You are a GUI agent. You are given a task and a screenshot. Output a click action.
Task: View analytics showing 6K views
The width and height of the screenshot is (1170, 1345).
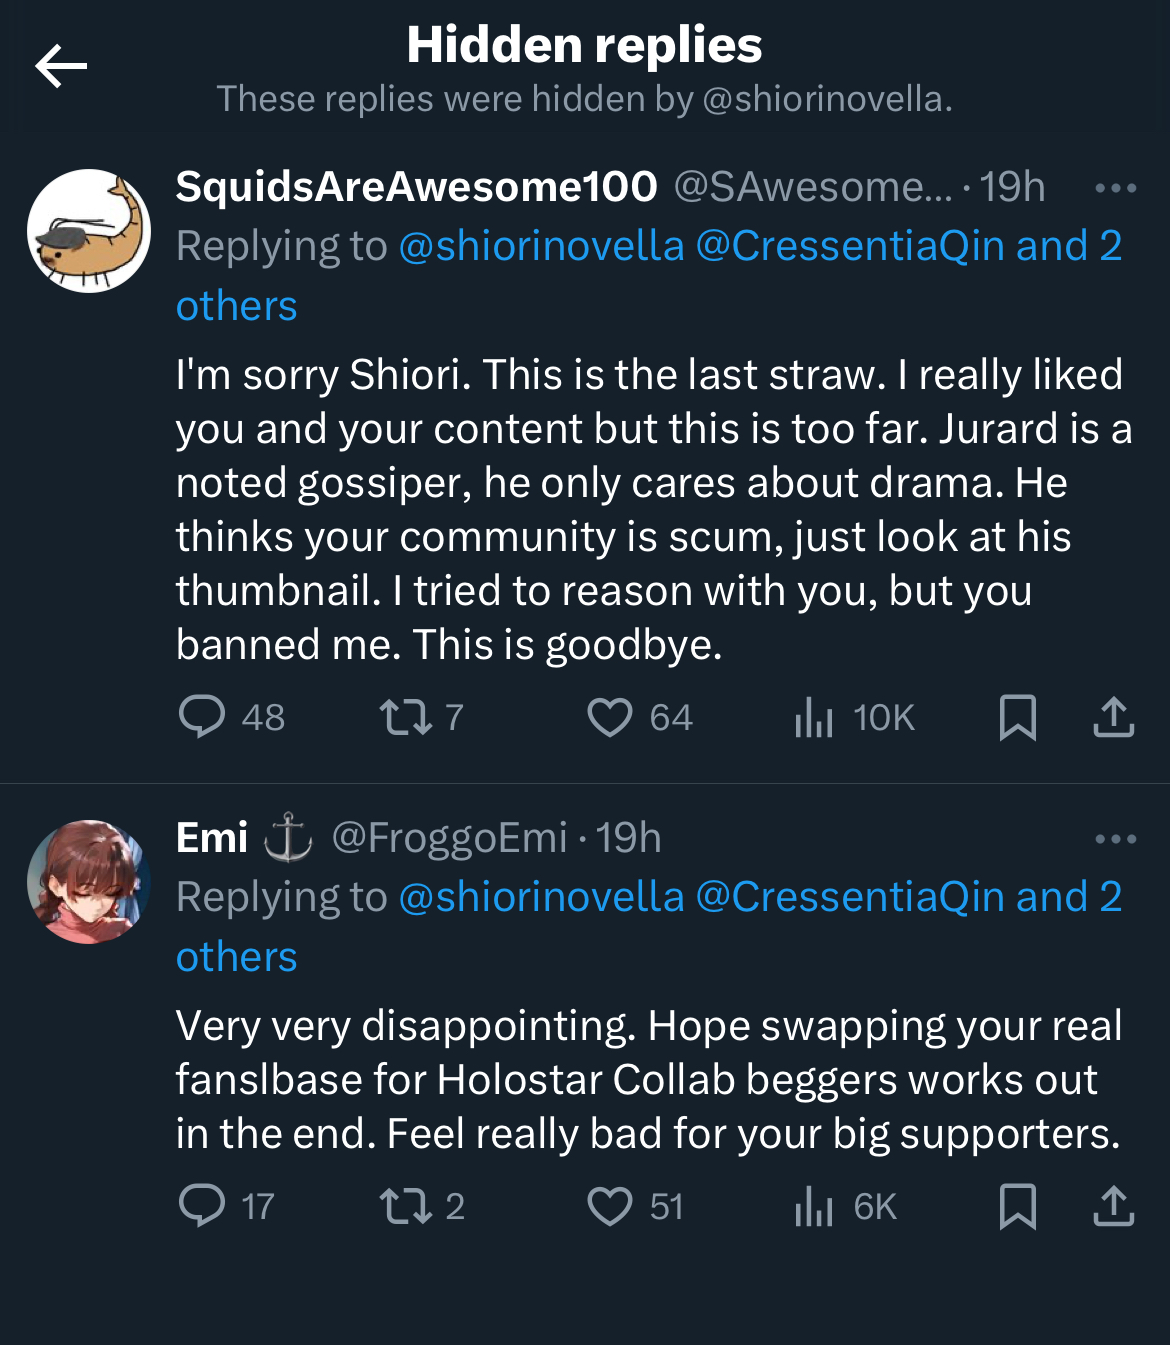pos(814,1206)
